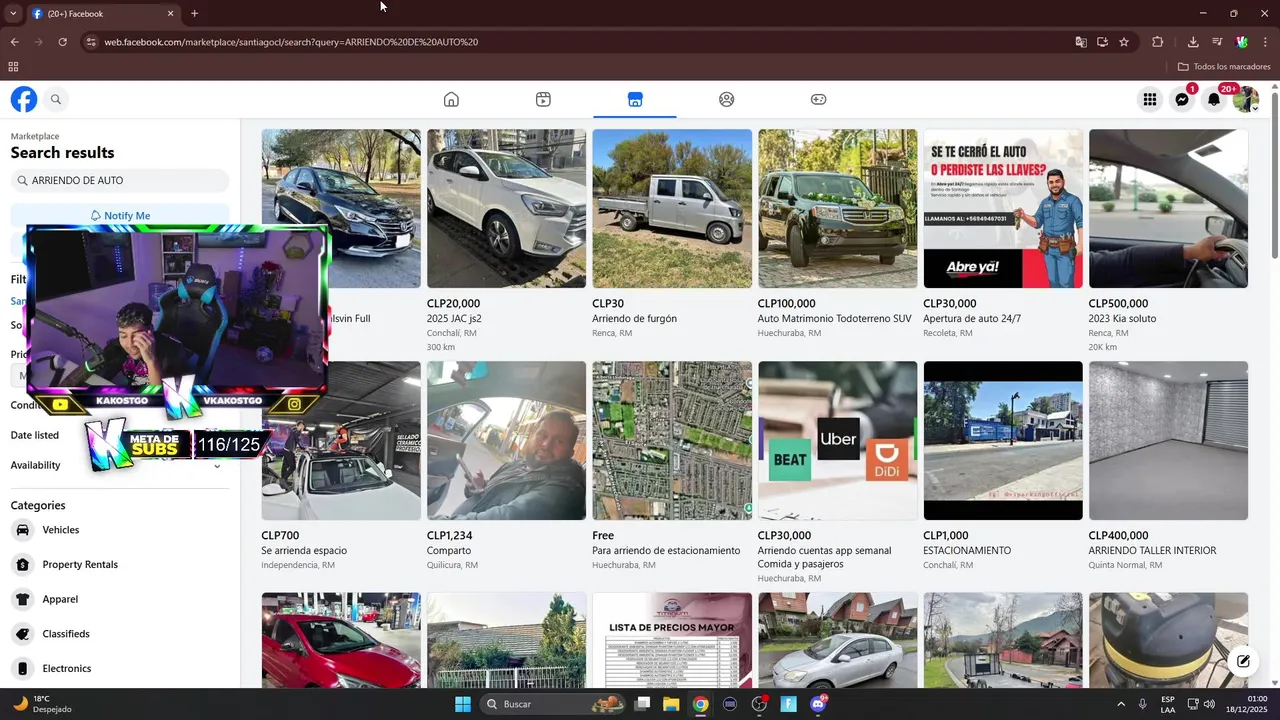
Task: Go back to previous page
Action: (14, 42)
